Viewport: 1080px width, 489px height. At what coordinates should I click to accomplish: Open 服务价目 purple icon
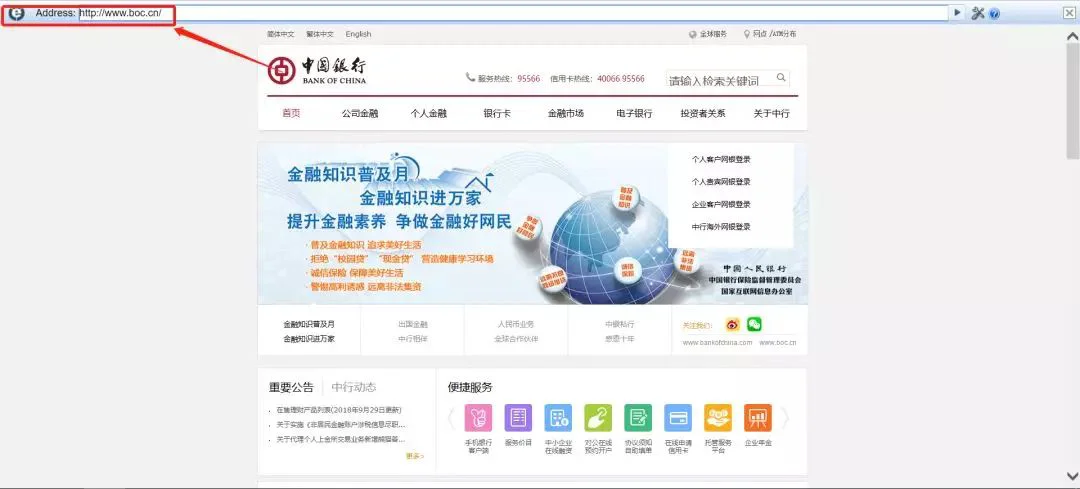(518, 417)
